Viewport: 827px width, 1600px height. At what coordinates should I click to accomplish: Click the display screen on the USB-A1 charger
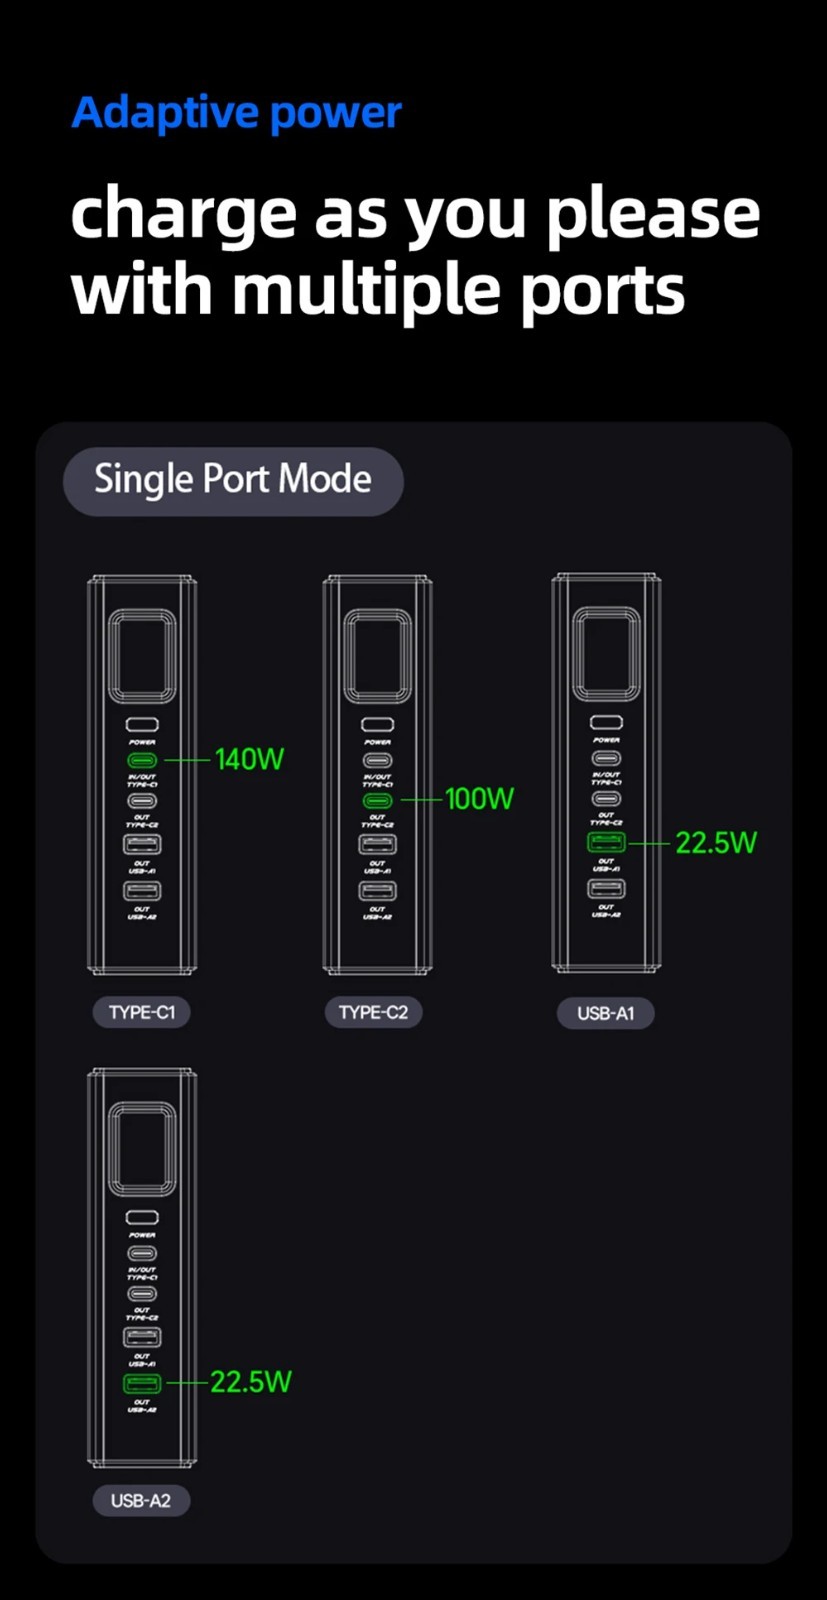pyautogui.click(x=606, y=654)
